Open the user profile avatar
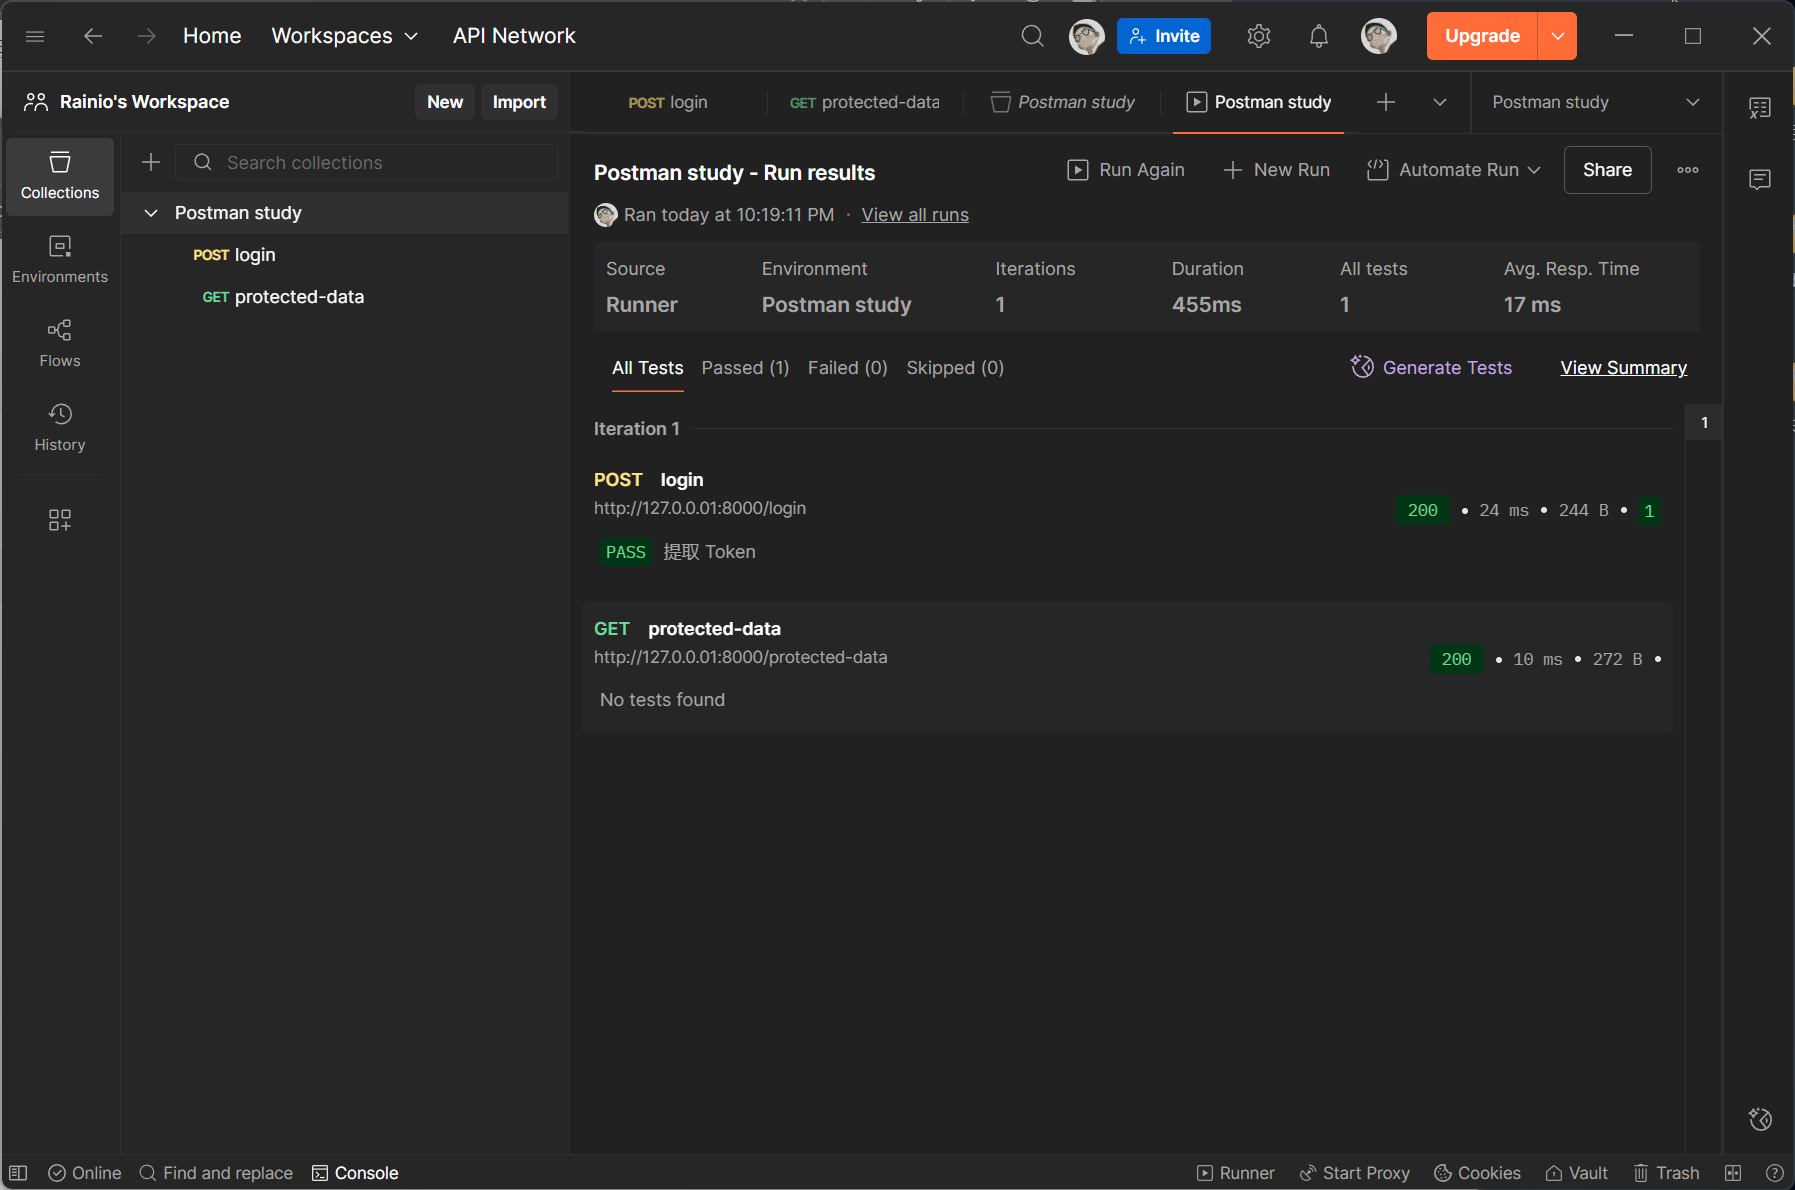Screen dimensions: 1795x1190 (x=1379, y=36)
